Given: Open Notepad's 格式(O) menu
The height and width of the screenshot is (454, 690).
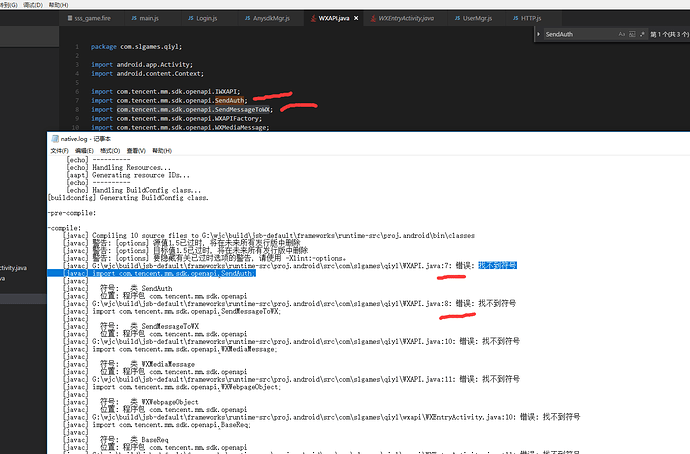Looking at the screenshot, I should (x=110, y=150).
